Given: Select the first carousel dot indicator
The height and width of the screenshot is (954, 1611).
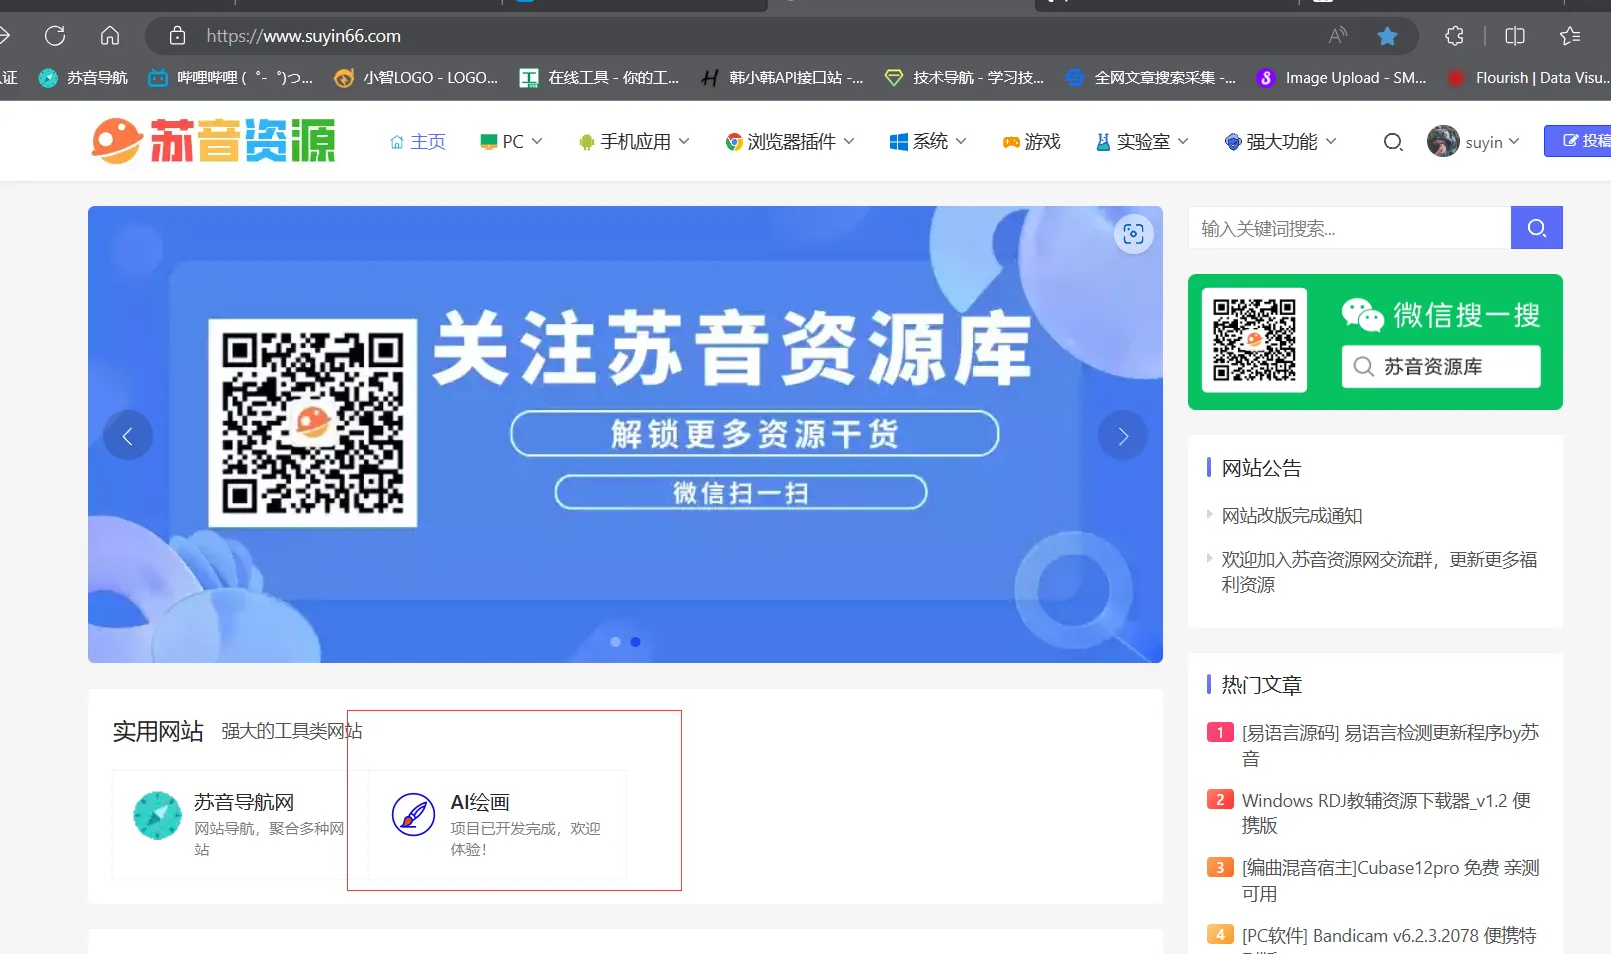Looking at the screenshot, I should 615,642.
